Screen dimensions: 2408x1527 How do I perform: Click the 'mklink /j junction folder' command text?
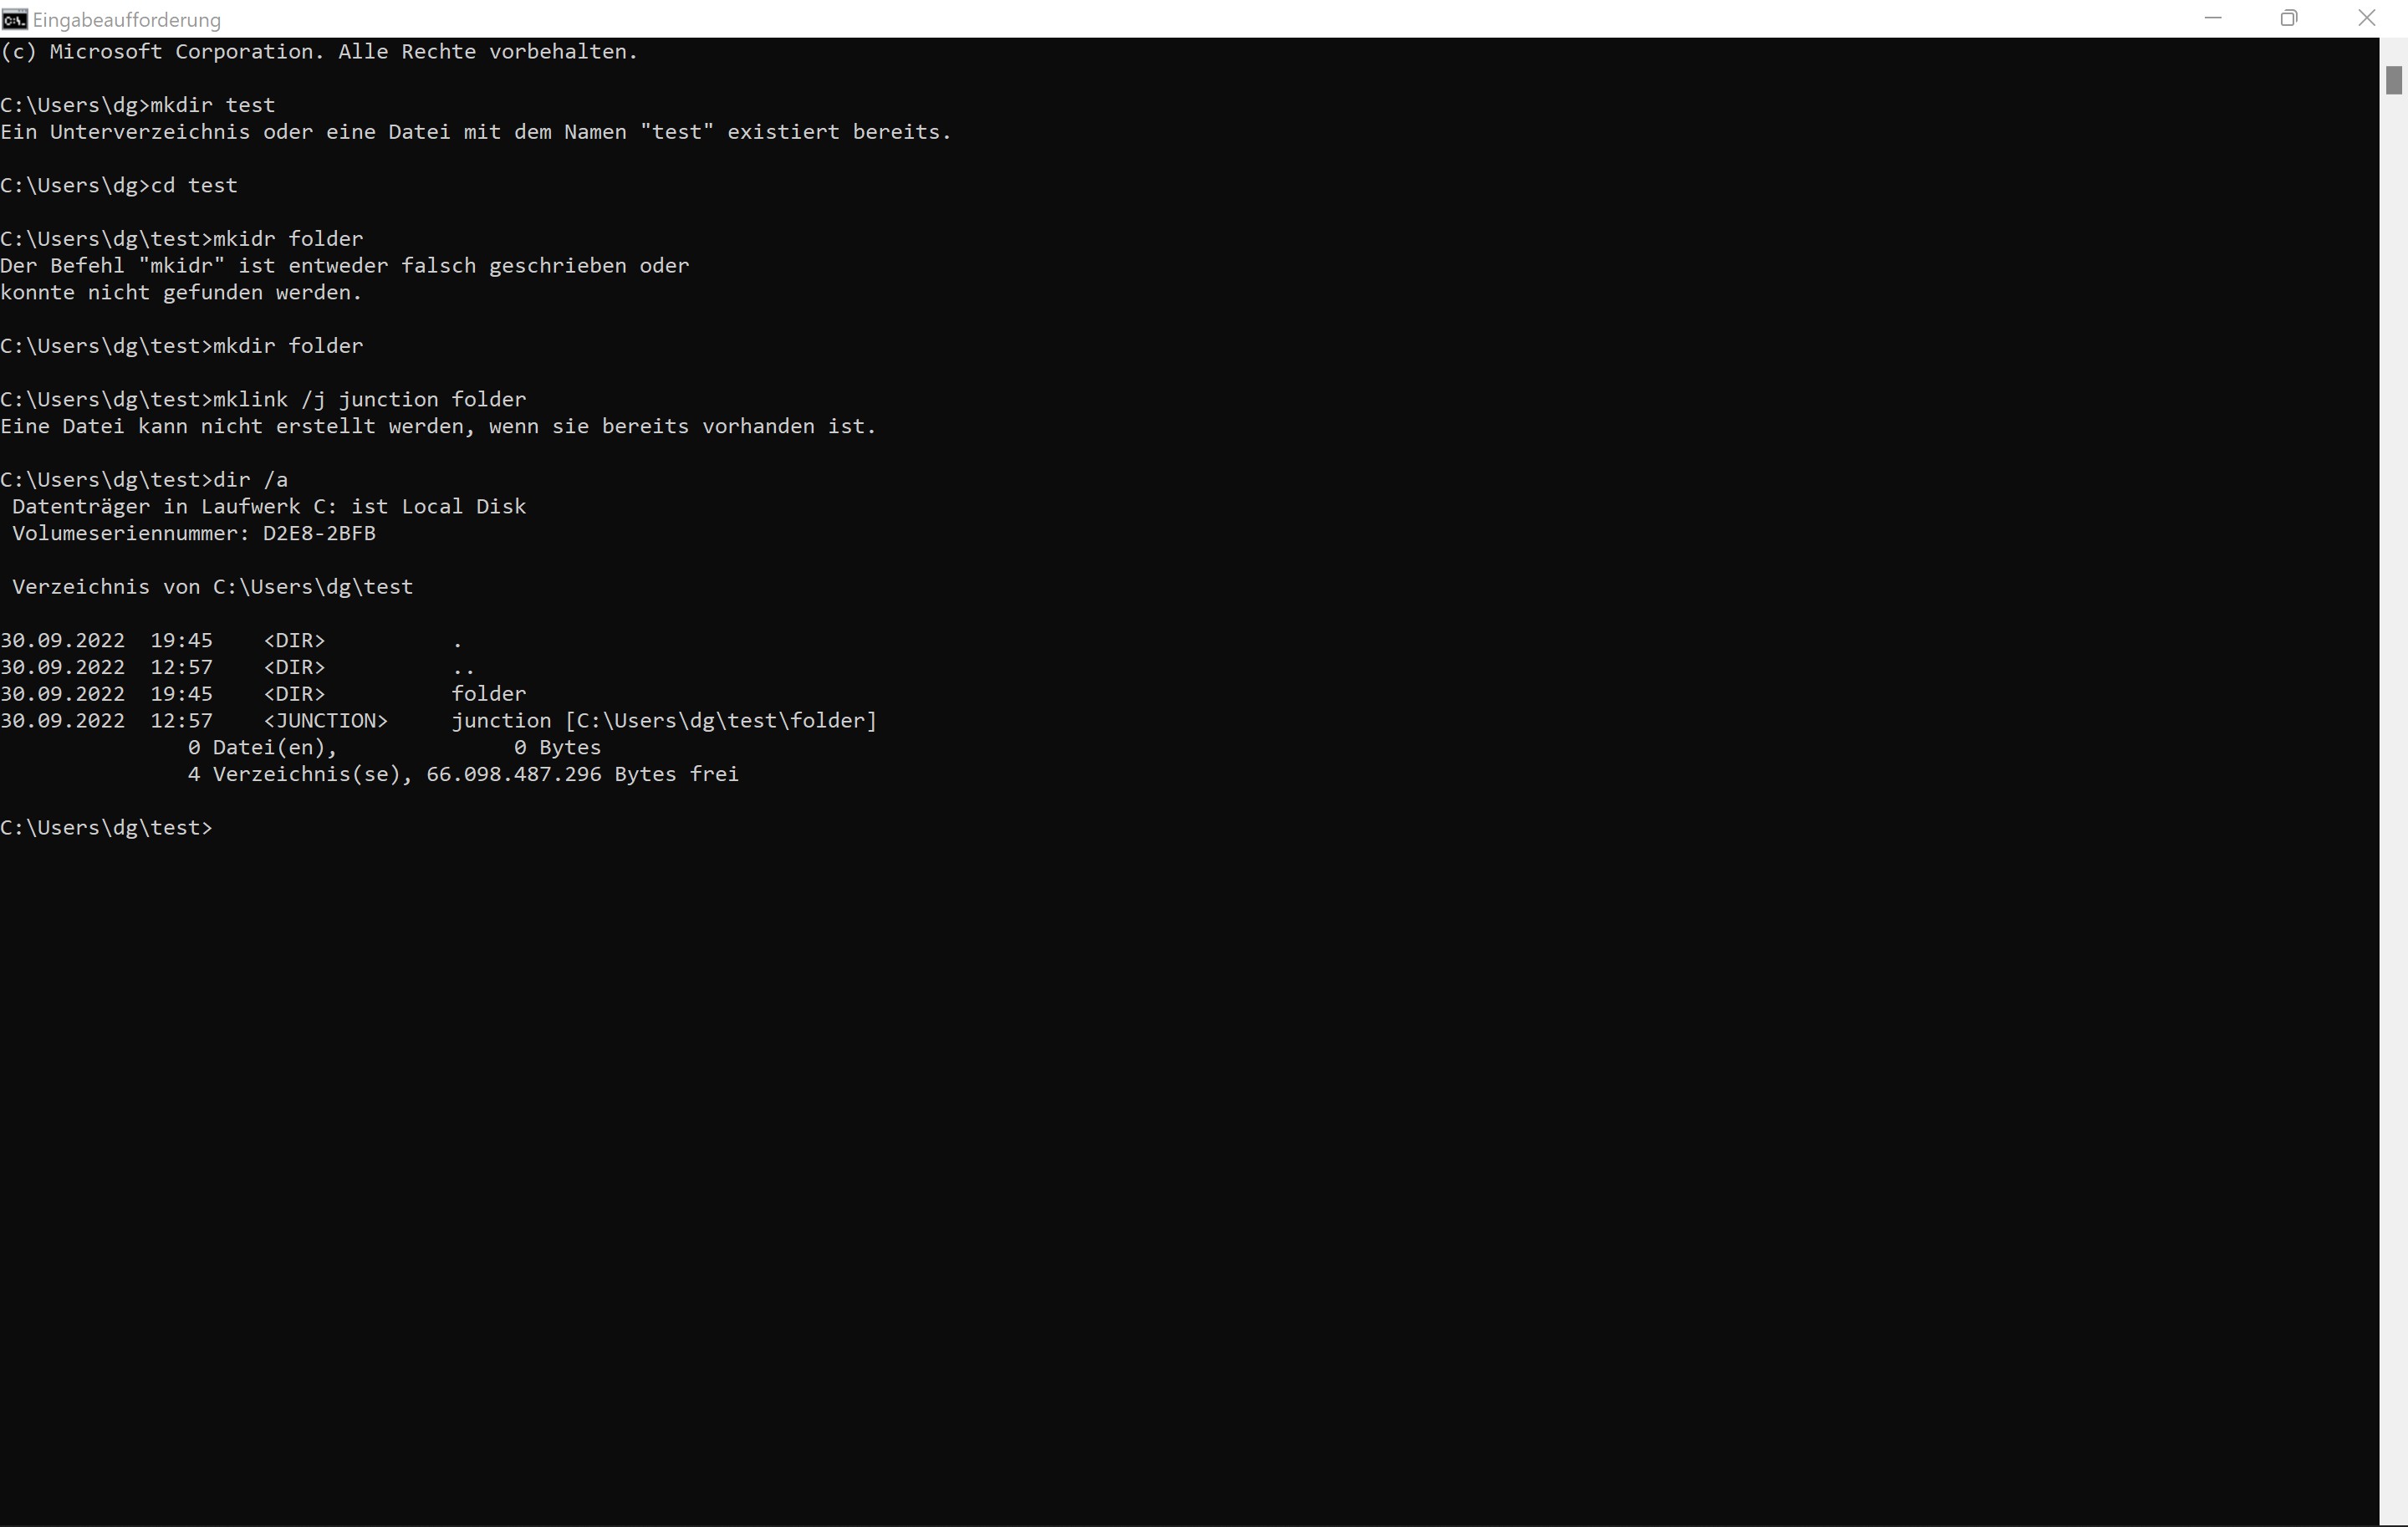click(370, 399)
